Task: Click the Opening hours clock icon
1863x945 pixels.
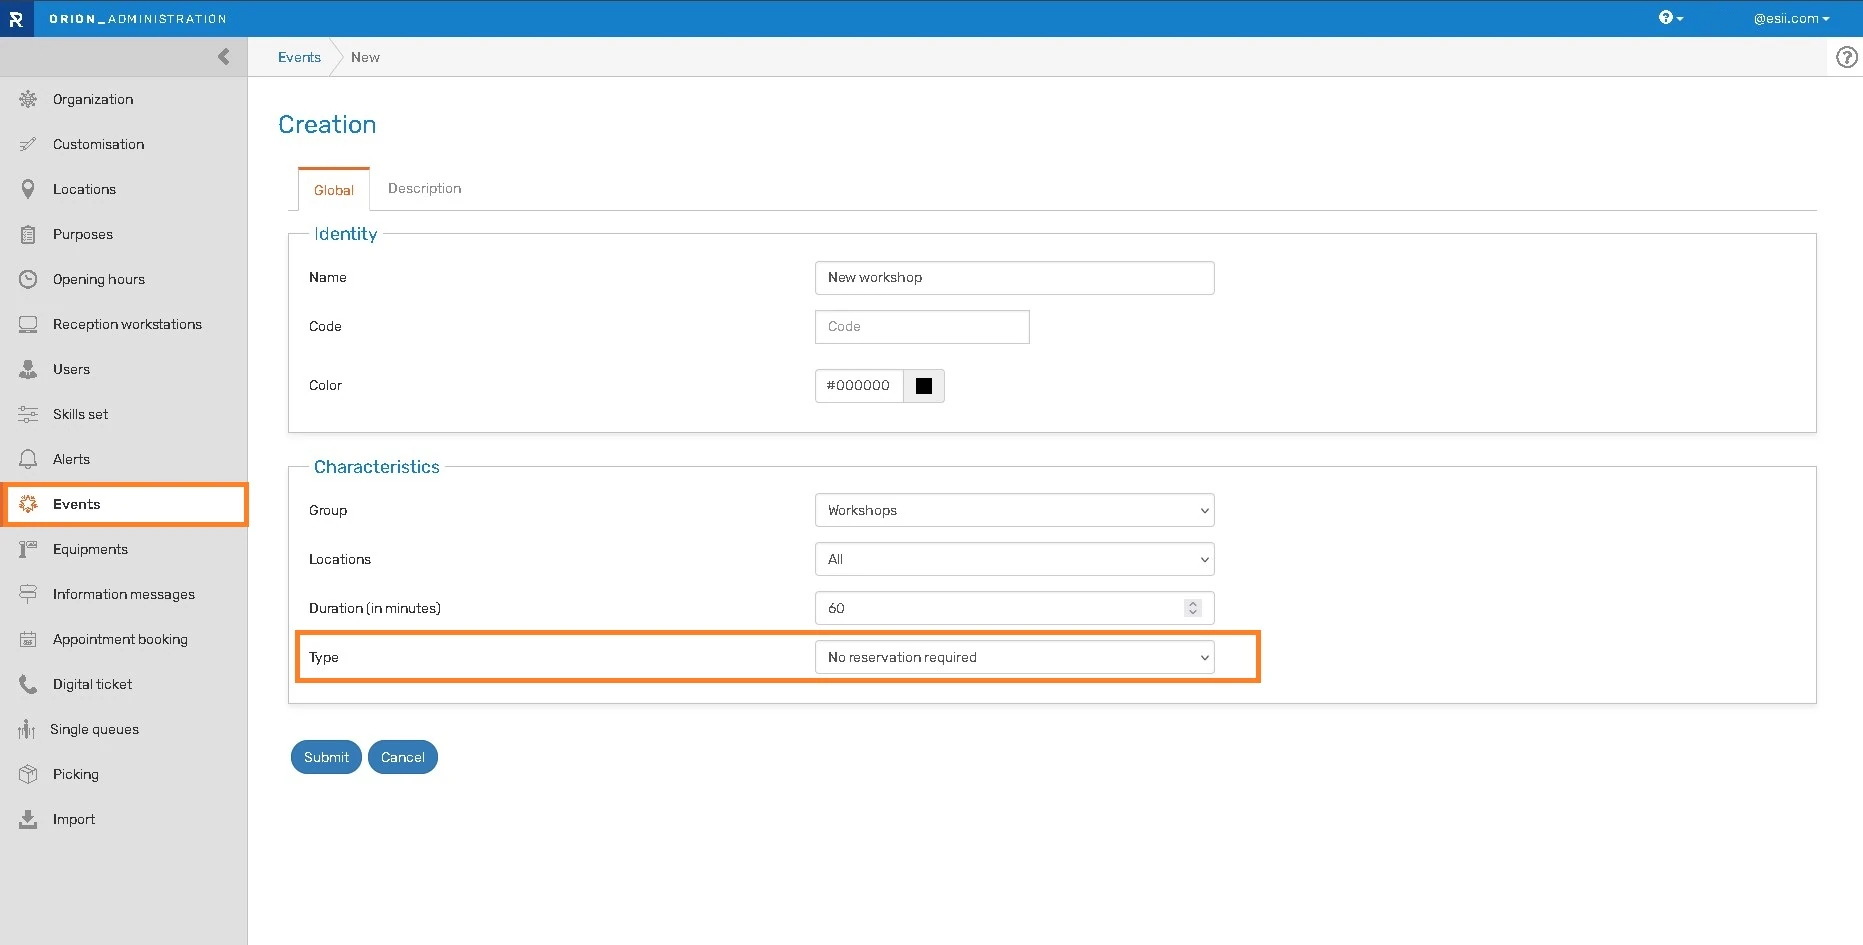Action: (28, 279)
